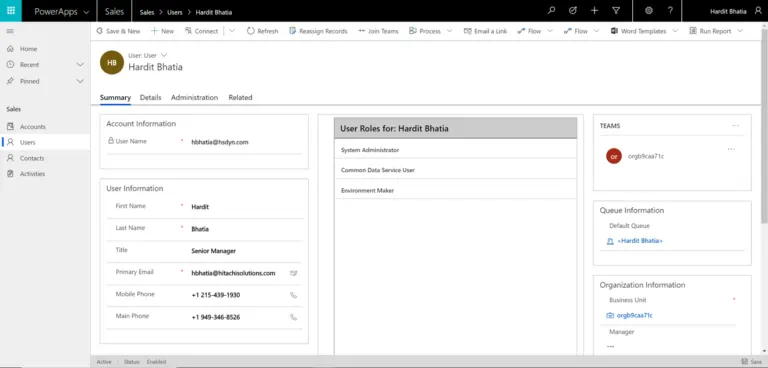
Task: Click the Save button in the footer
Action: [x=752, y=362]
